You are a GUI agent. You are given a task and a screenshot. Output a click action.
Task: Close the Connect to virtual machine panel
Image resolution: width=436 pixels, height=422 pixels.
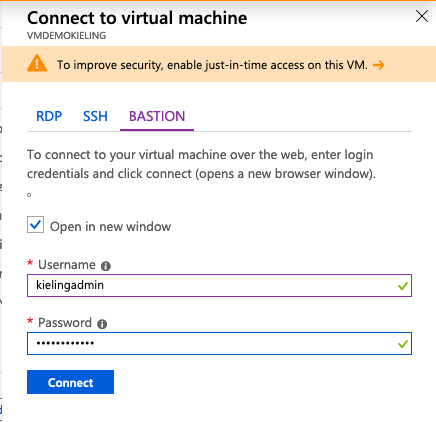point(422,16)
